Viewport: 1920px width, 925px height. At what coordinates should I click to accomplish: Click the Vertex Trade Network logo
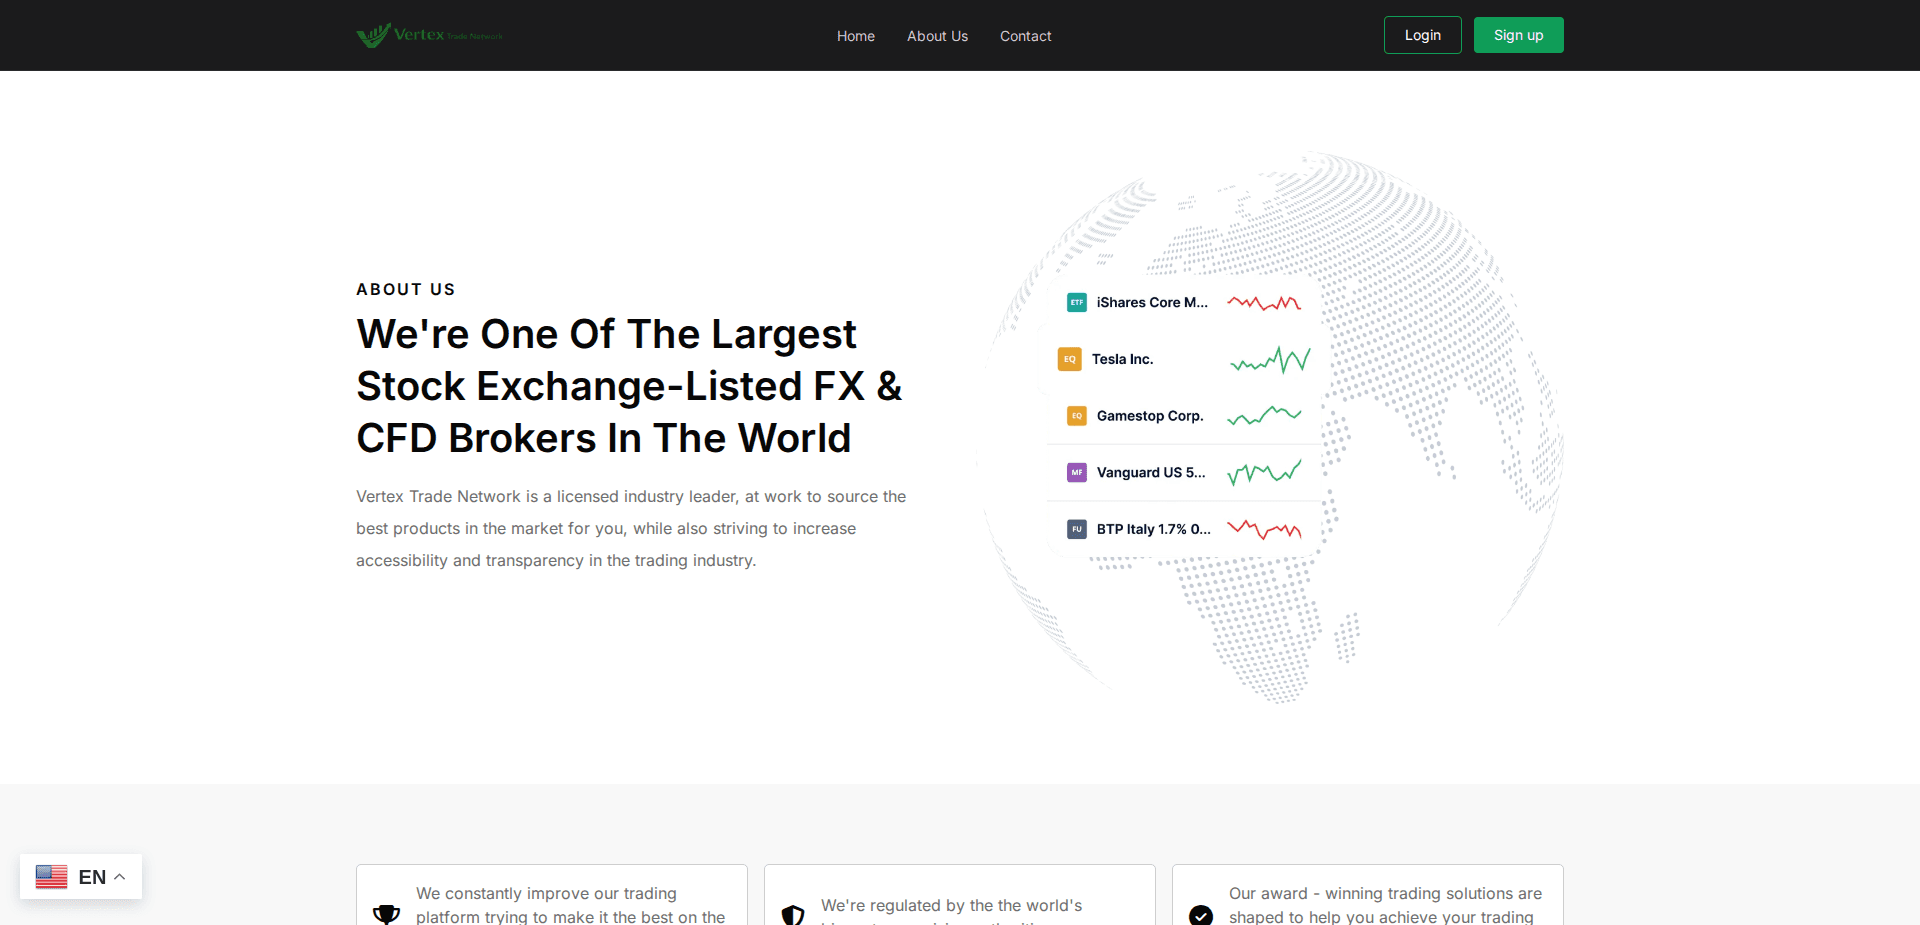coord(428,34)
